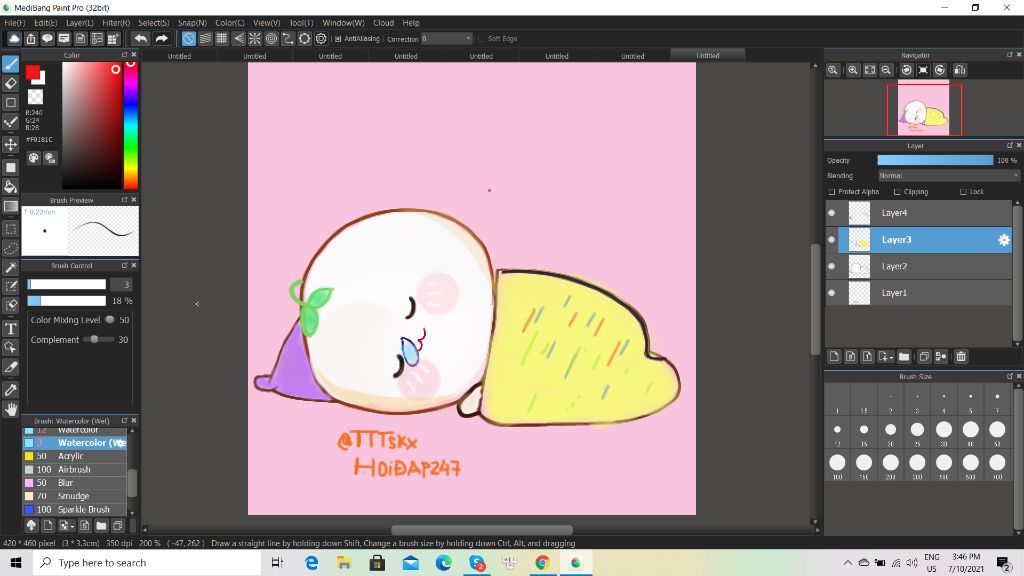This screenshot has height=576, width=1024.
Task: Open the Blending mode dropdown
Action: click(x=948, y=176)
